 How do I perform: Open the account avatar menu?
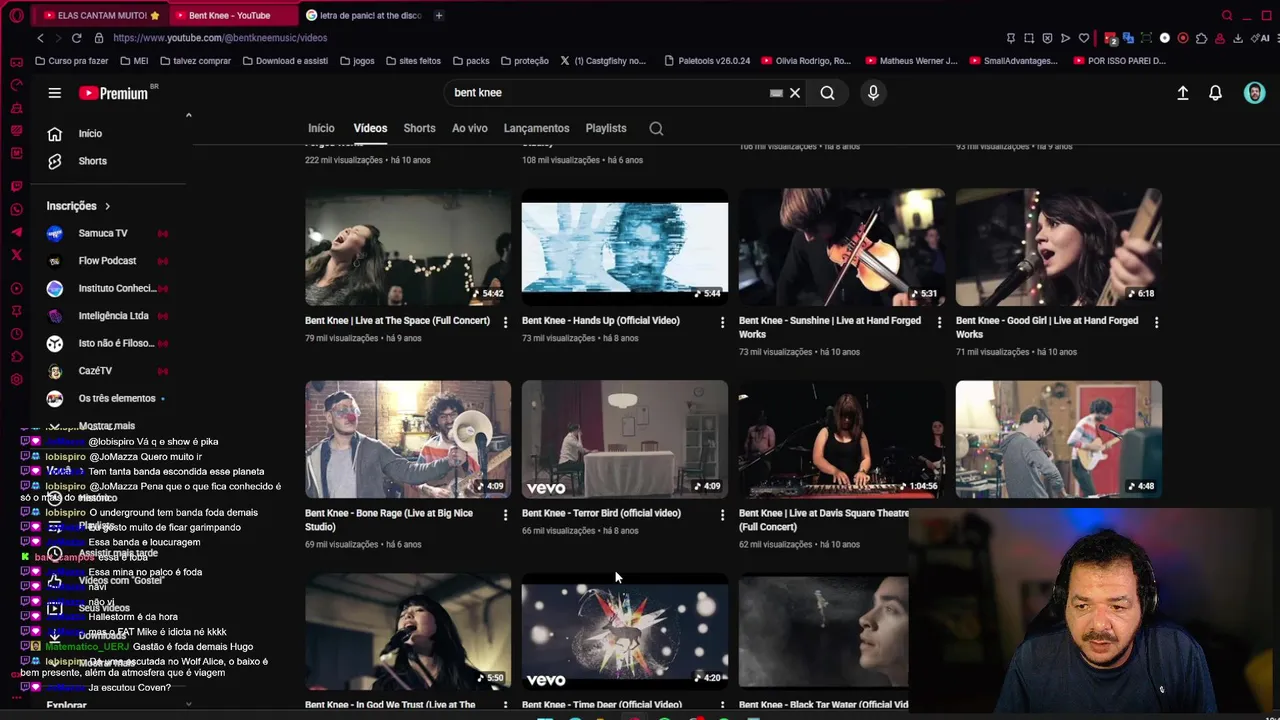pos(1254,93)
